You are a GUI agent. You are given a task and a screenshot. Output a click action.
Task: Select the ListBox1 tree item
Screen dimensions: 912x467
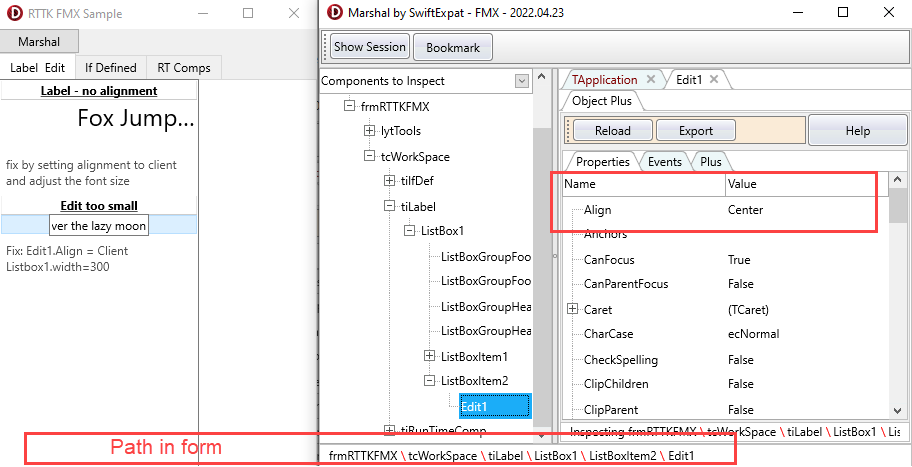(442, 231)
